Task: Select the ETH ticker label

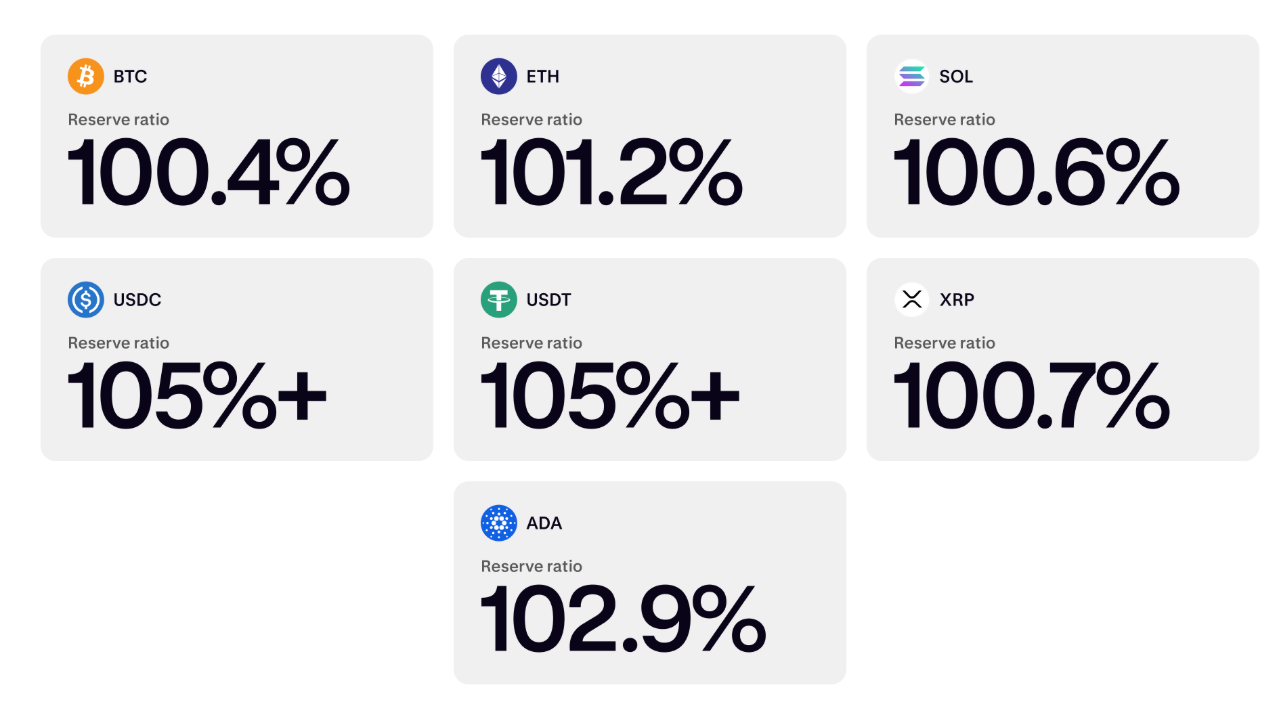Action: coord(543,76)
